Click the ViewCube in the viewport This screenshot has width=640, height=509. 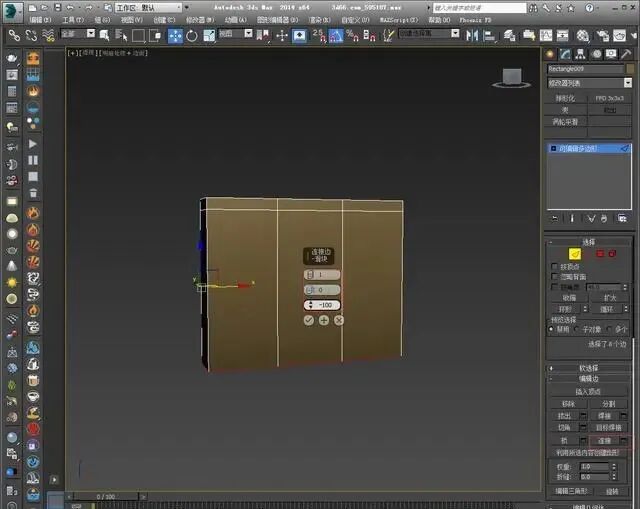click(x=512, y=78)
